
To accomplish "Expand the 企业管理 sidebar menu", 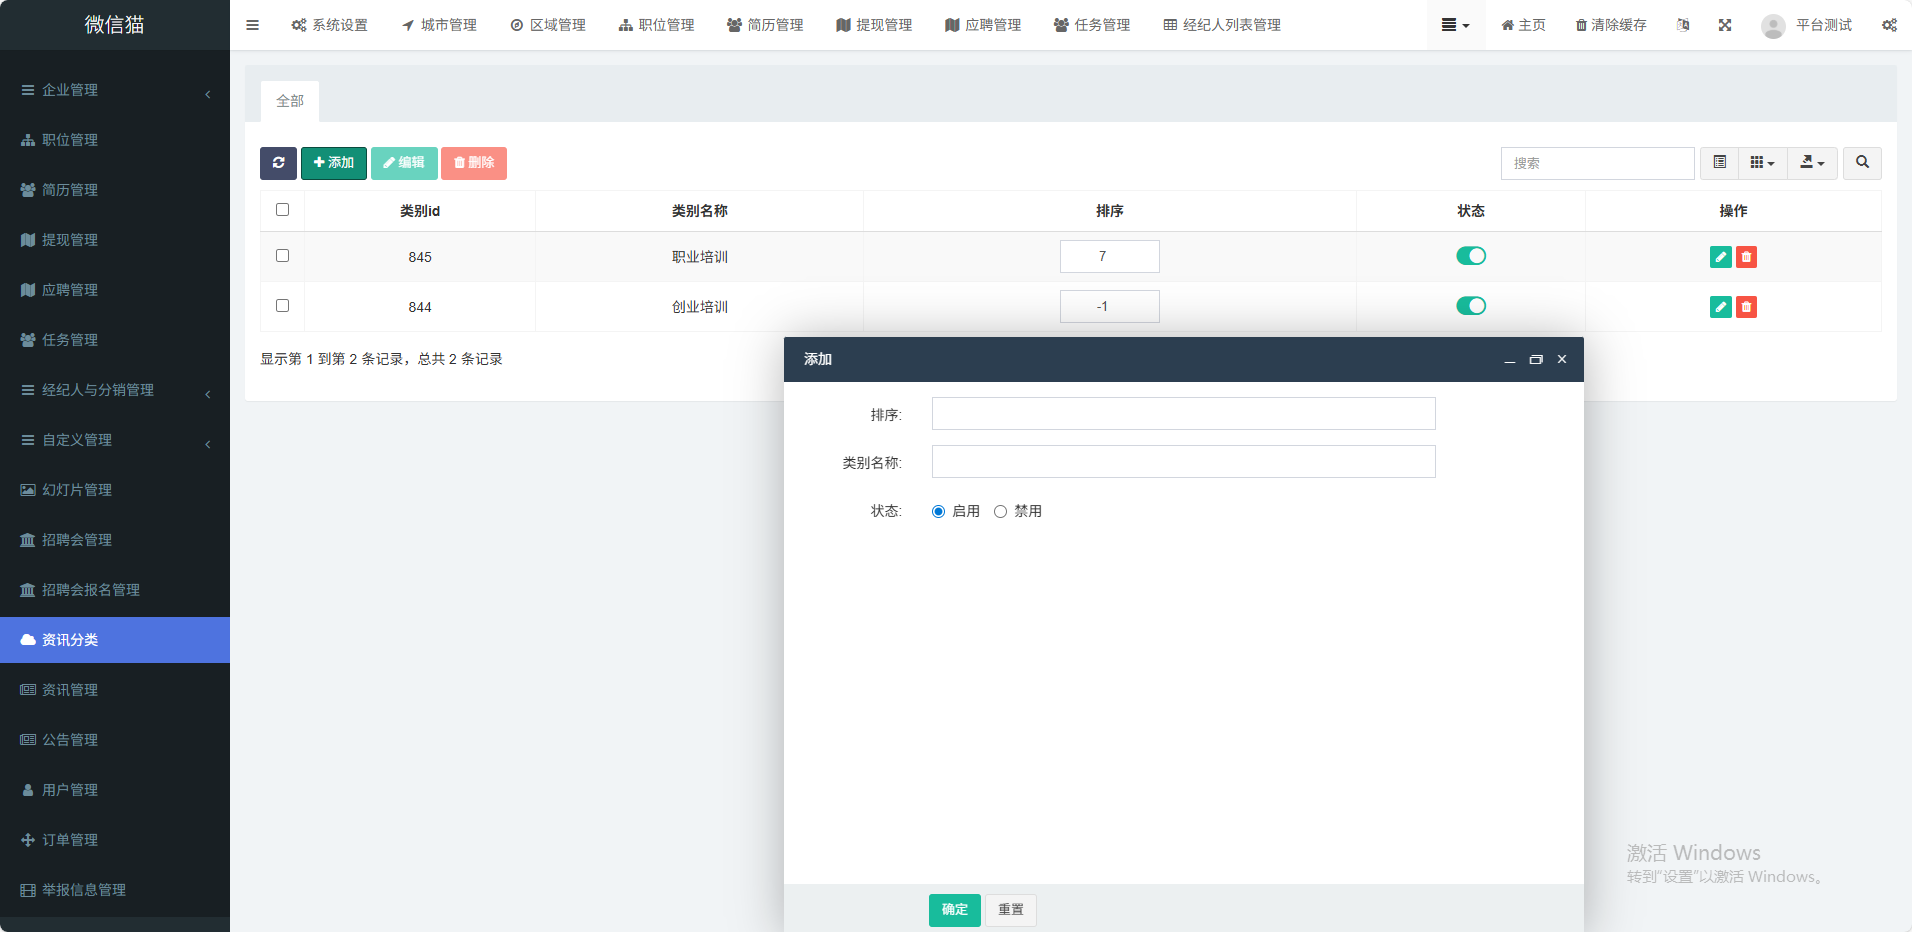I will tap(115, 90).
